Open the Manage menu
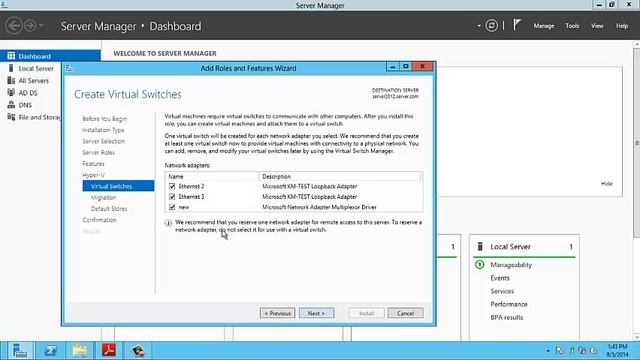This screenshot has width=640, height=360. 544,26
